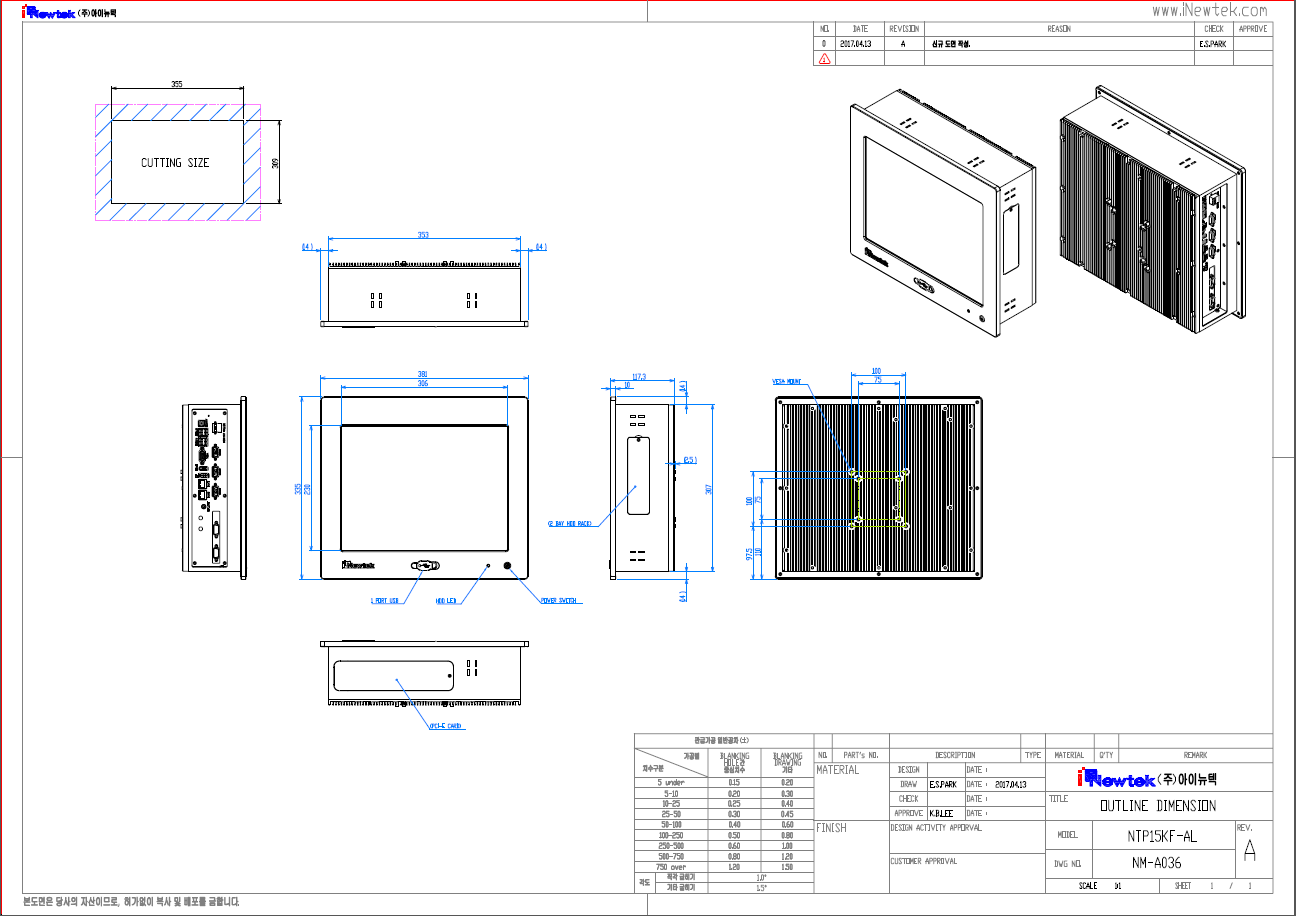The width and height of the screenshot is (1296, 916).
Task: Select the bottom view with PCI-E card slot
Action: click(424, 675)
